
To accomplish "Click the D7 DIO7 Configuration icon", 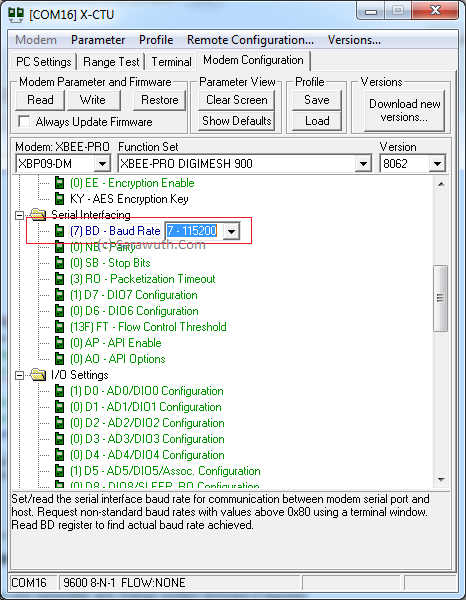I will [59, 295].
